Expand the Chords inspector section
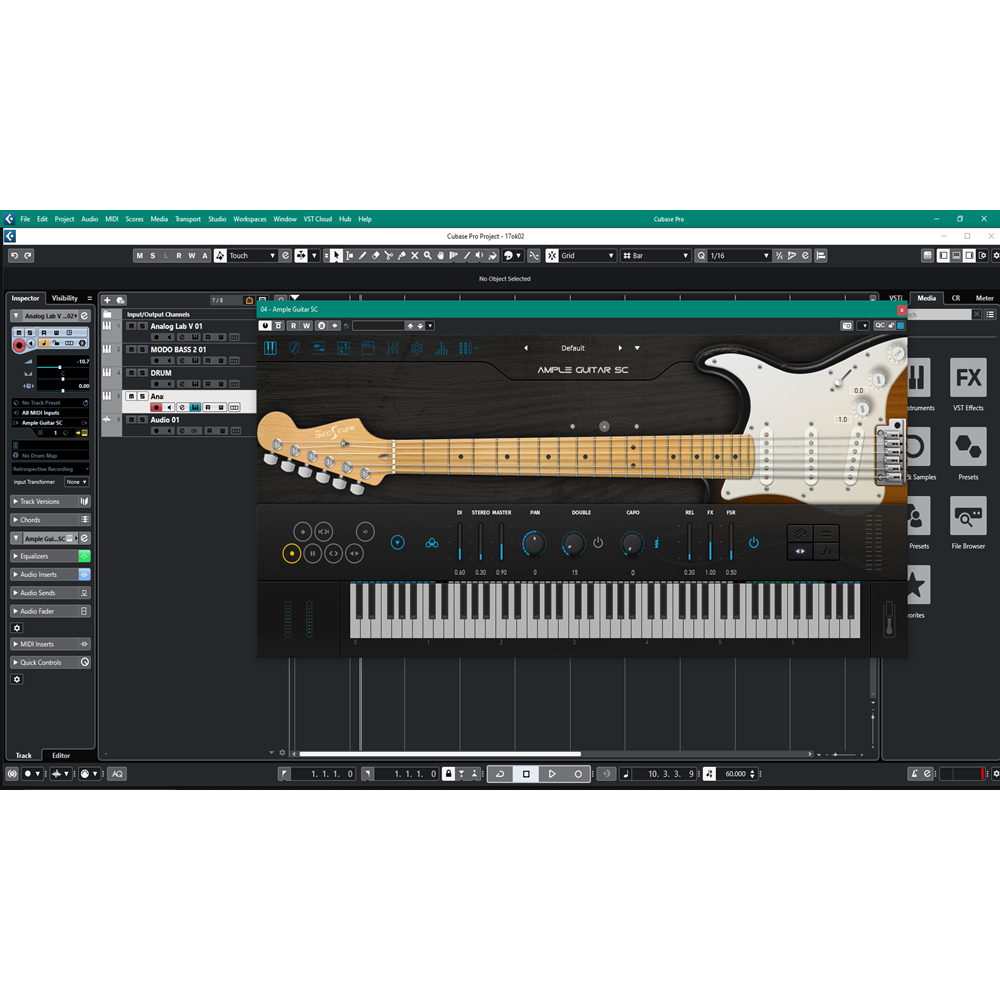This screenshot has height=1000, width=1000. (x=50, y=520)
